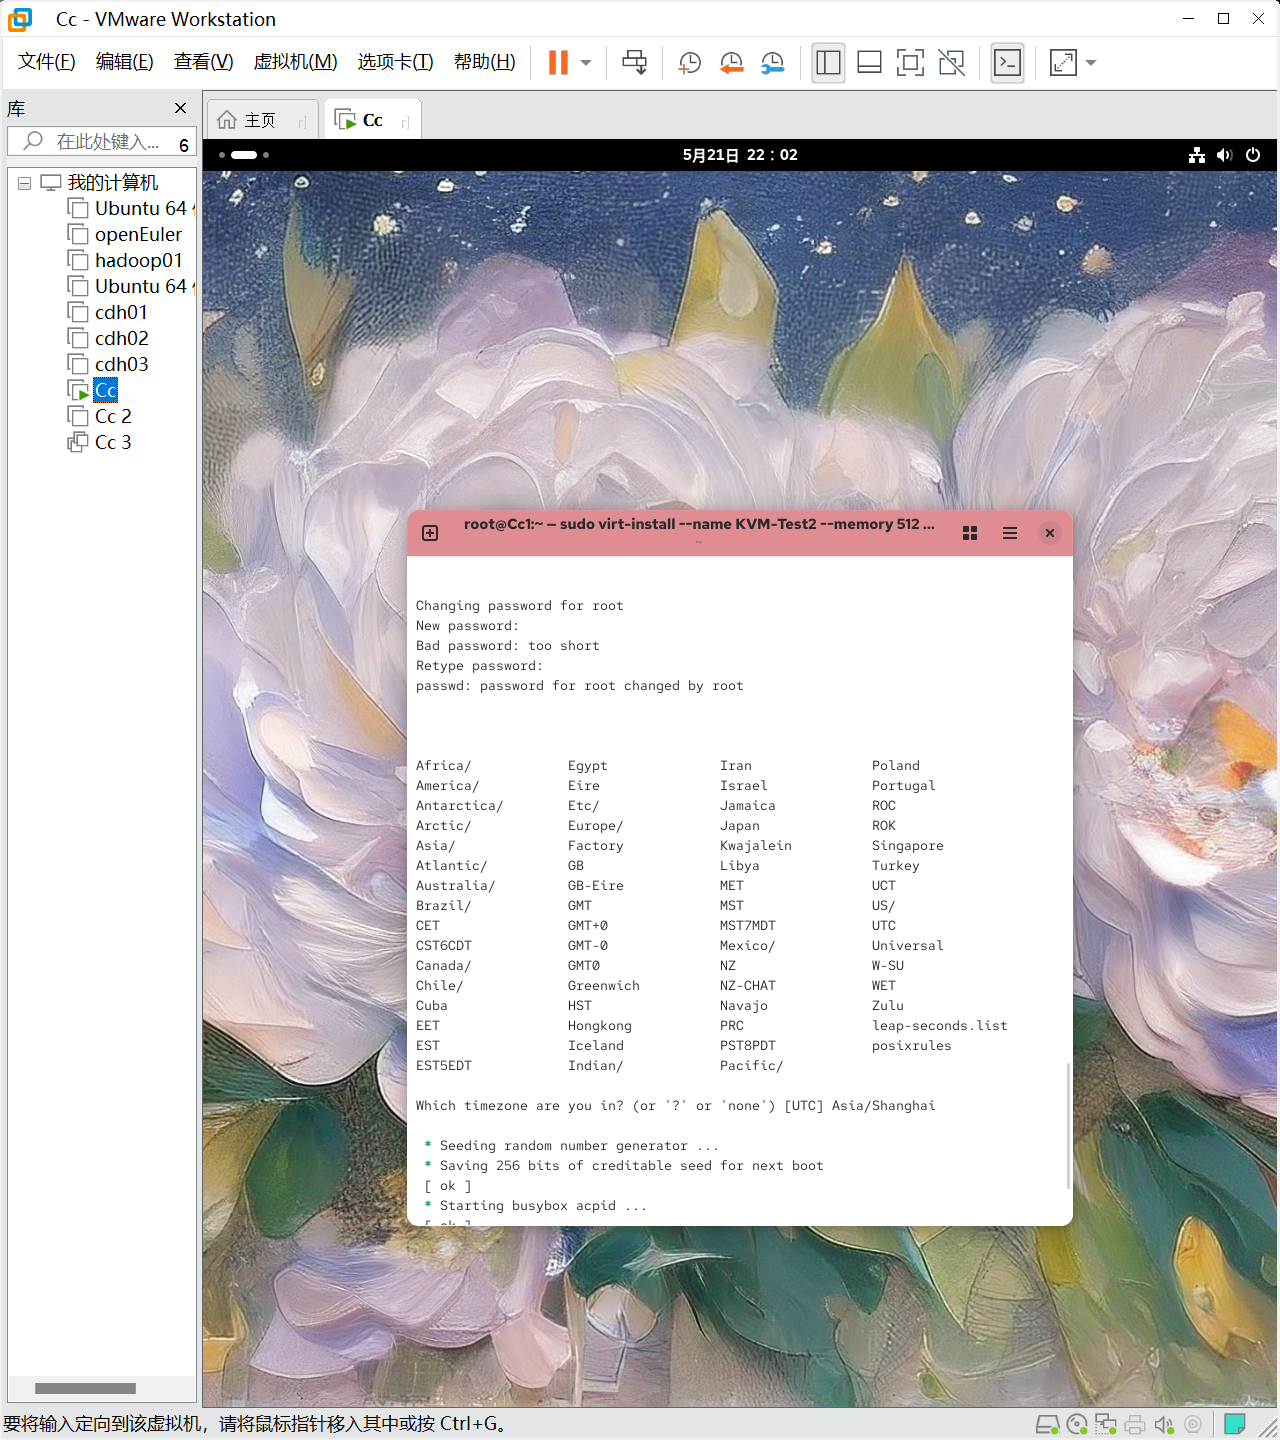Click the printer status icon
Screen dimensions: 1280x1440
[1135, 1424]
